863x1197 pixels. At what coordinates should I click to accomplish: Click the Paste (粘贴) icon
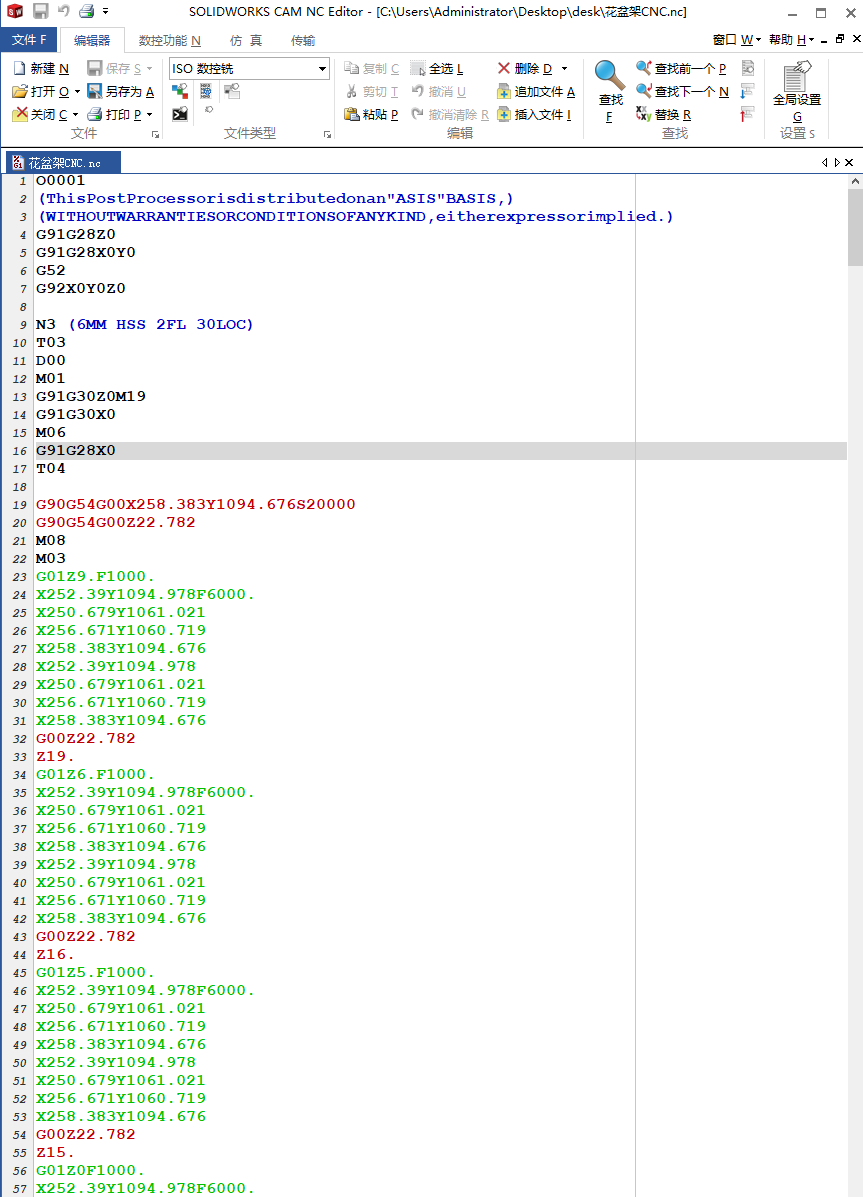click(351, 115)
